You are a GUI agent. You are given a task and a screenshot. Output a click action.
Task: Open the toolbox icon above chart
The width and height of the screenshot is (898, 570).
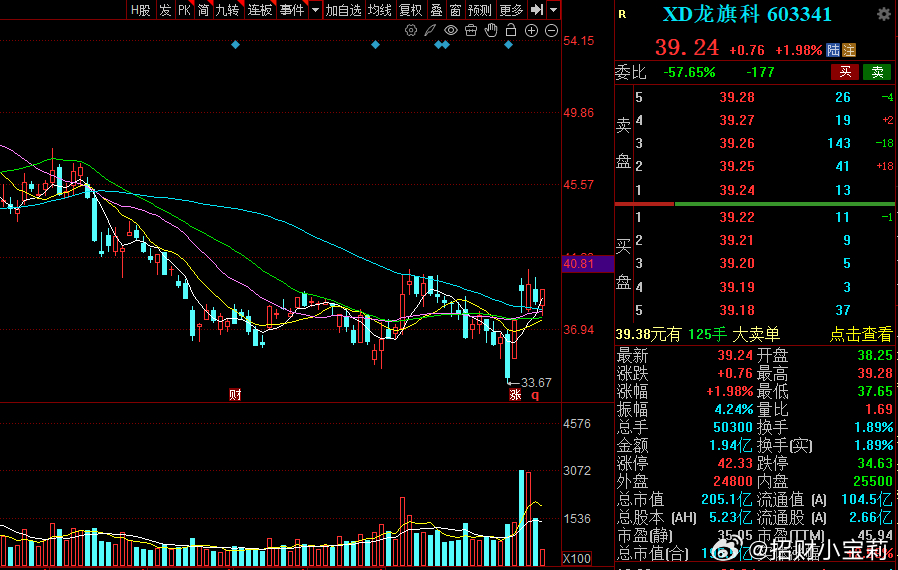(471, 30)
